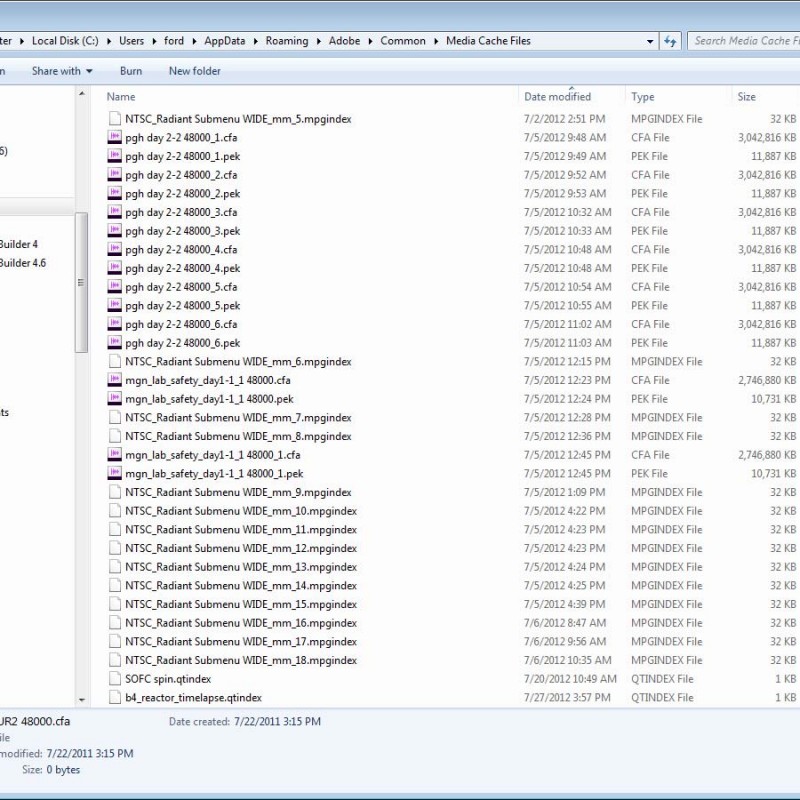Image resolution: width=800 pixels, height=800 pixels.
Task: Sort files by the Date modified column
Action: point(557,97)
